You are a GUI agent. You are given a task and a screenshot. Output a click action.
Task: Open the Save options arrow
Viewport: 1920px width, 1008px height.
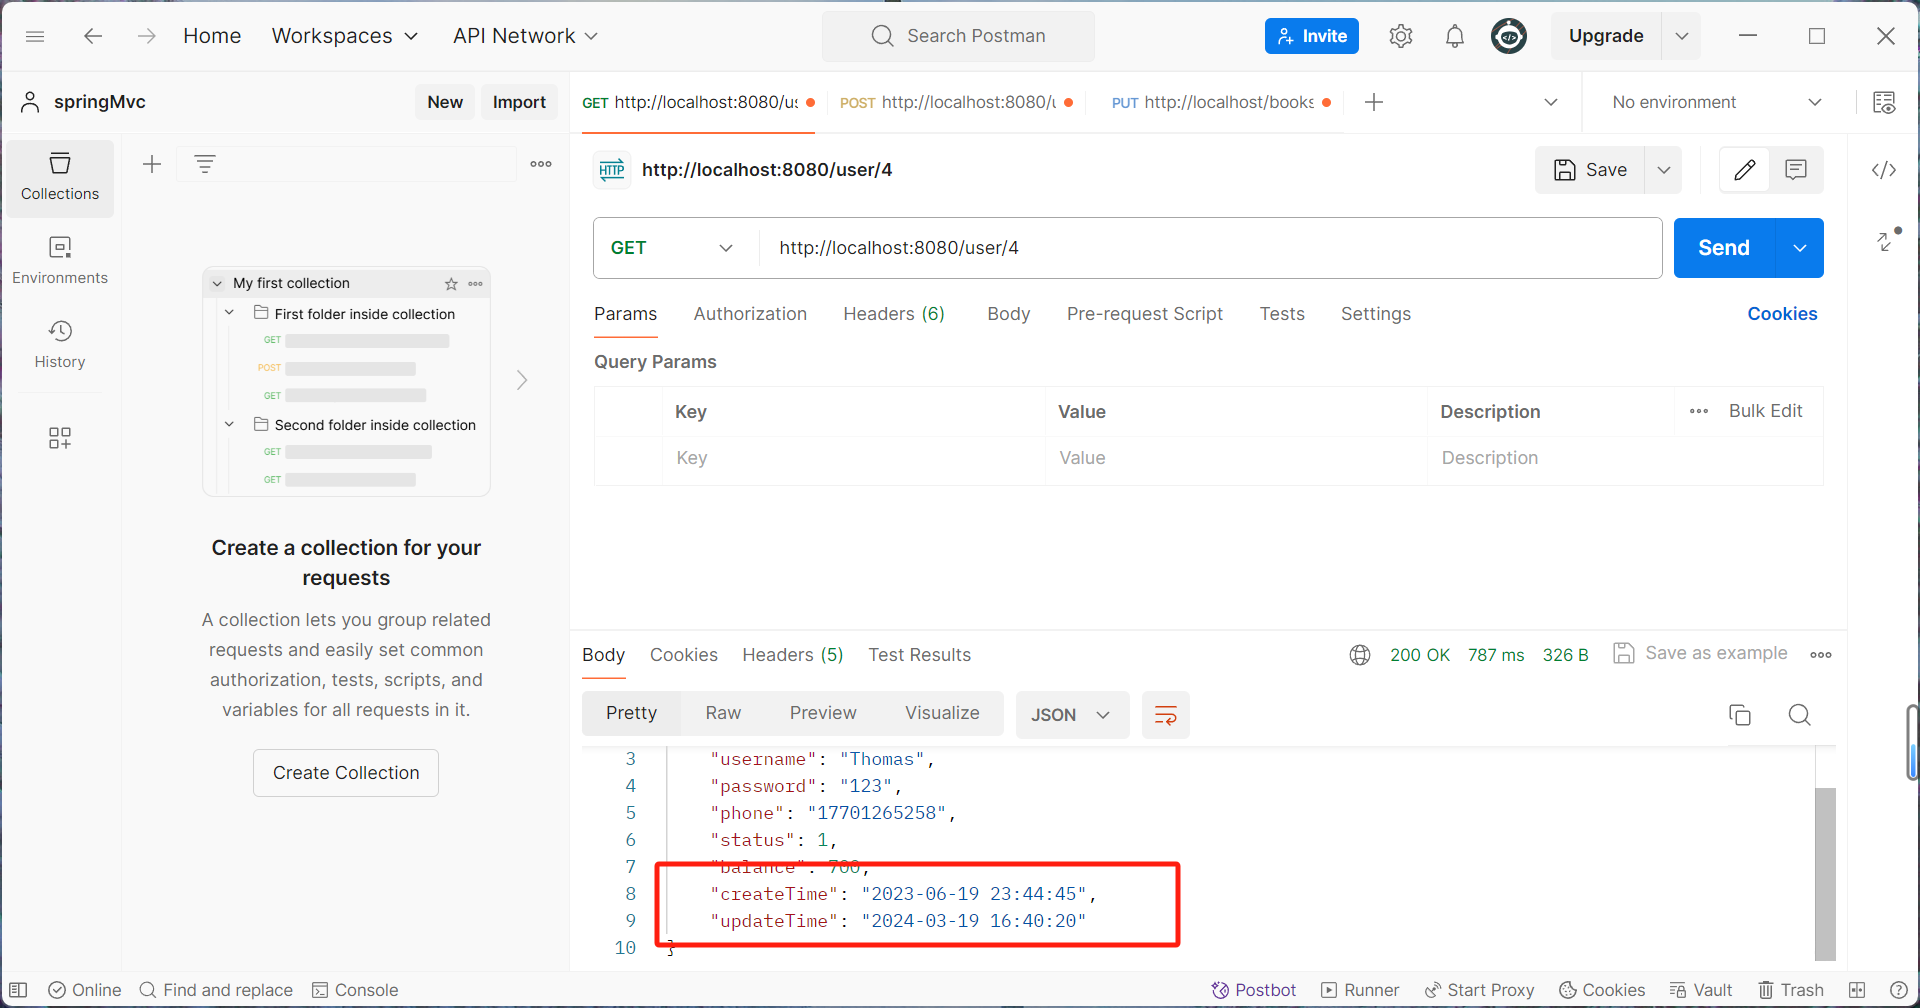[1664, 170]
